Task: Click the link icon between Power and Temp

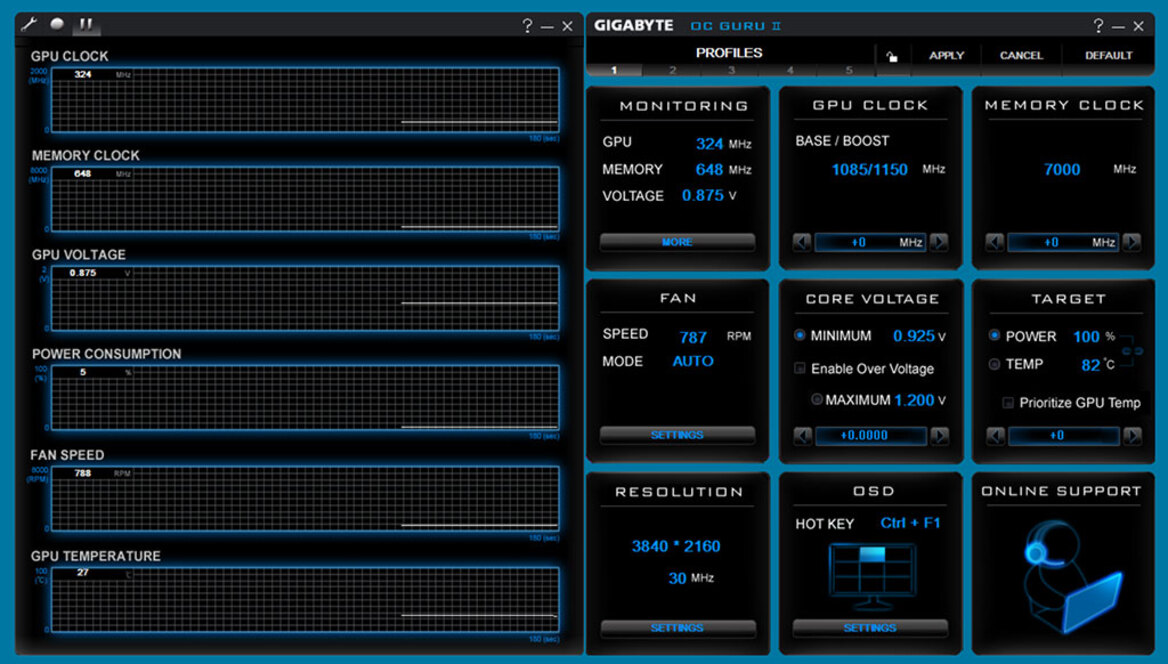Action: 1132,350
